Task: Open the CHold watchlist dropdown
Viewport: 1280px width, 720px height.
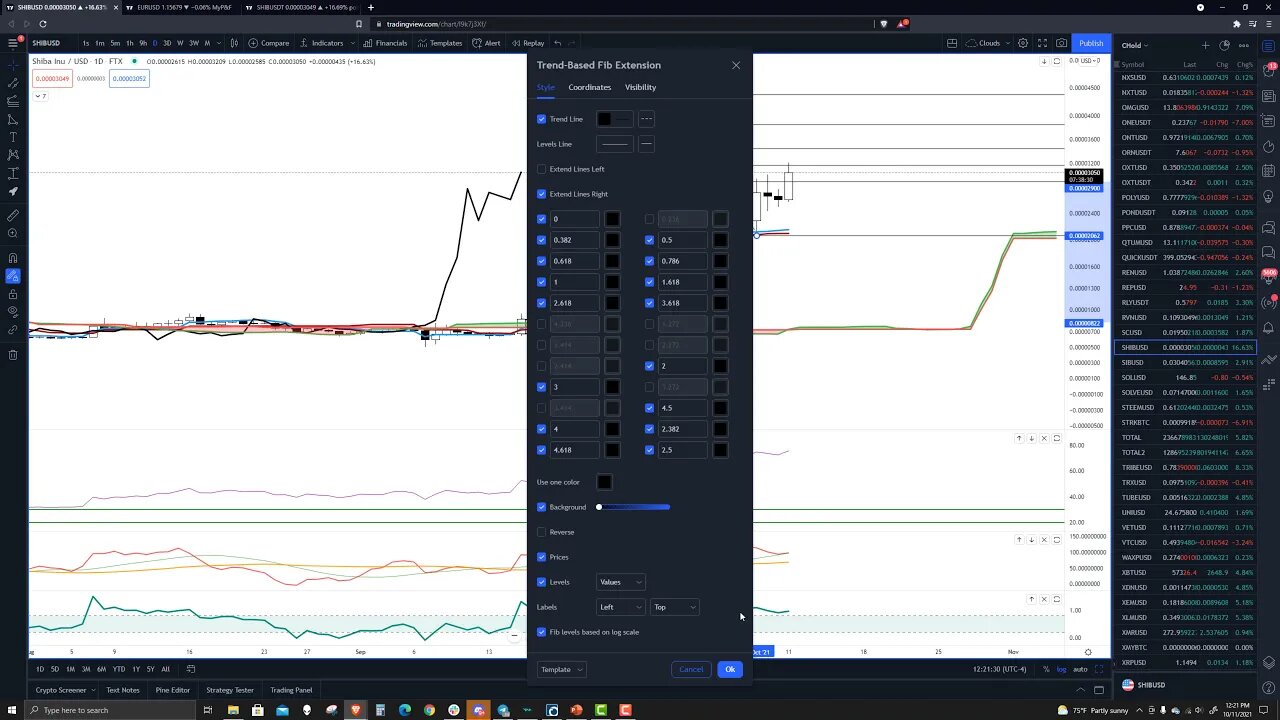Action: coord(1135,45)
